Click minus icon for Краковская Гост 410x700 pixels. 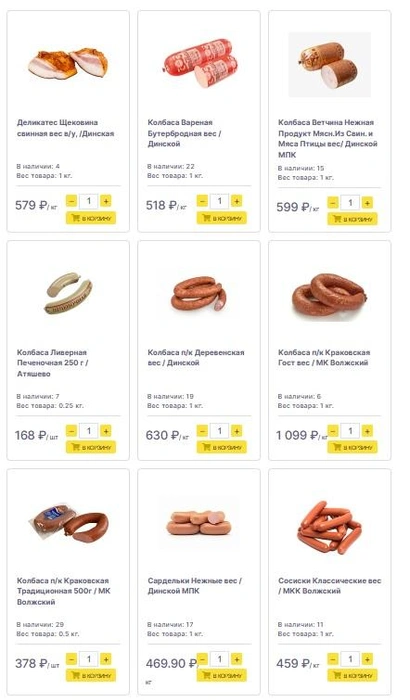pos(333,431)
